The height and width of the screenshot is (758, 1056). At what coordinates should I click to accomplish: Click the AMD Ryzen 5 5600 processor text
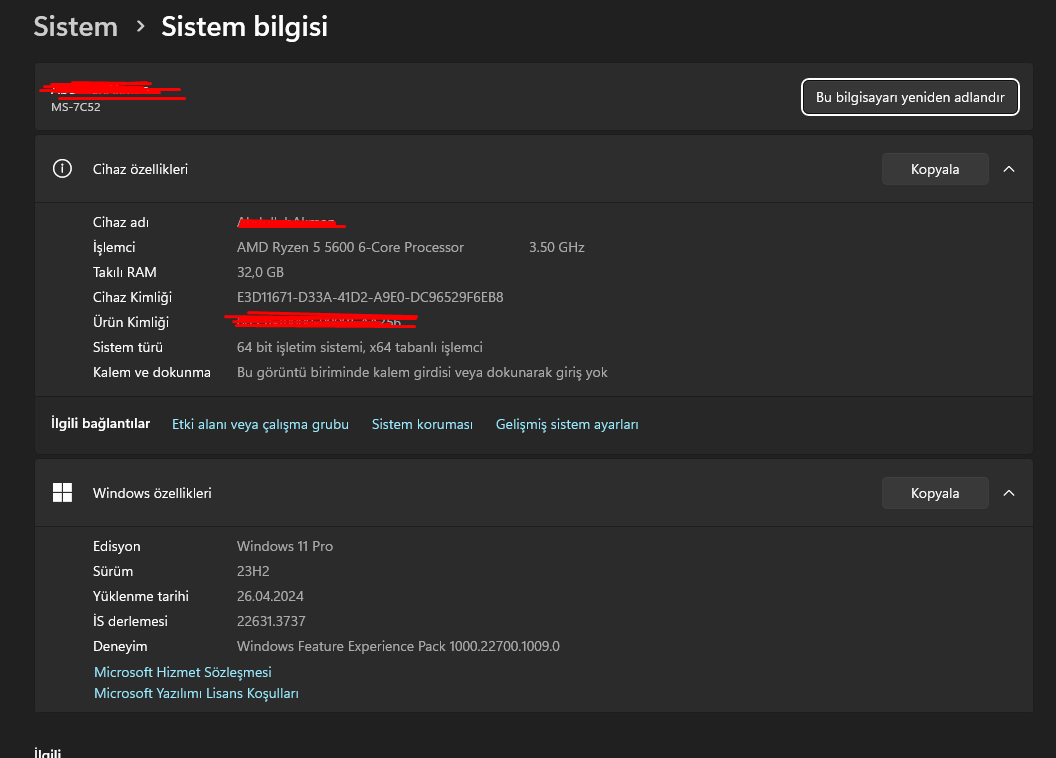point(350,247)
